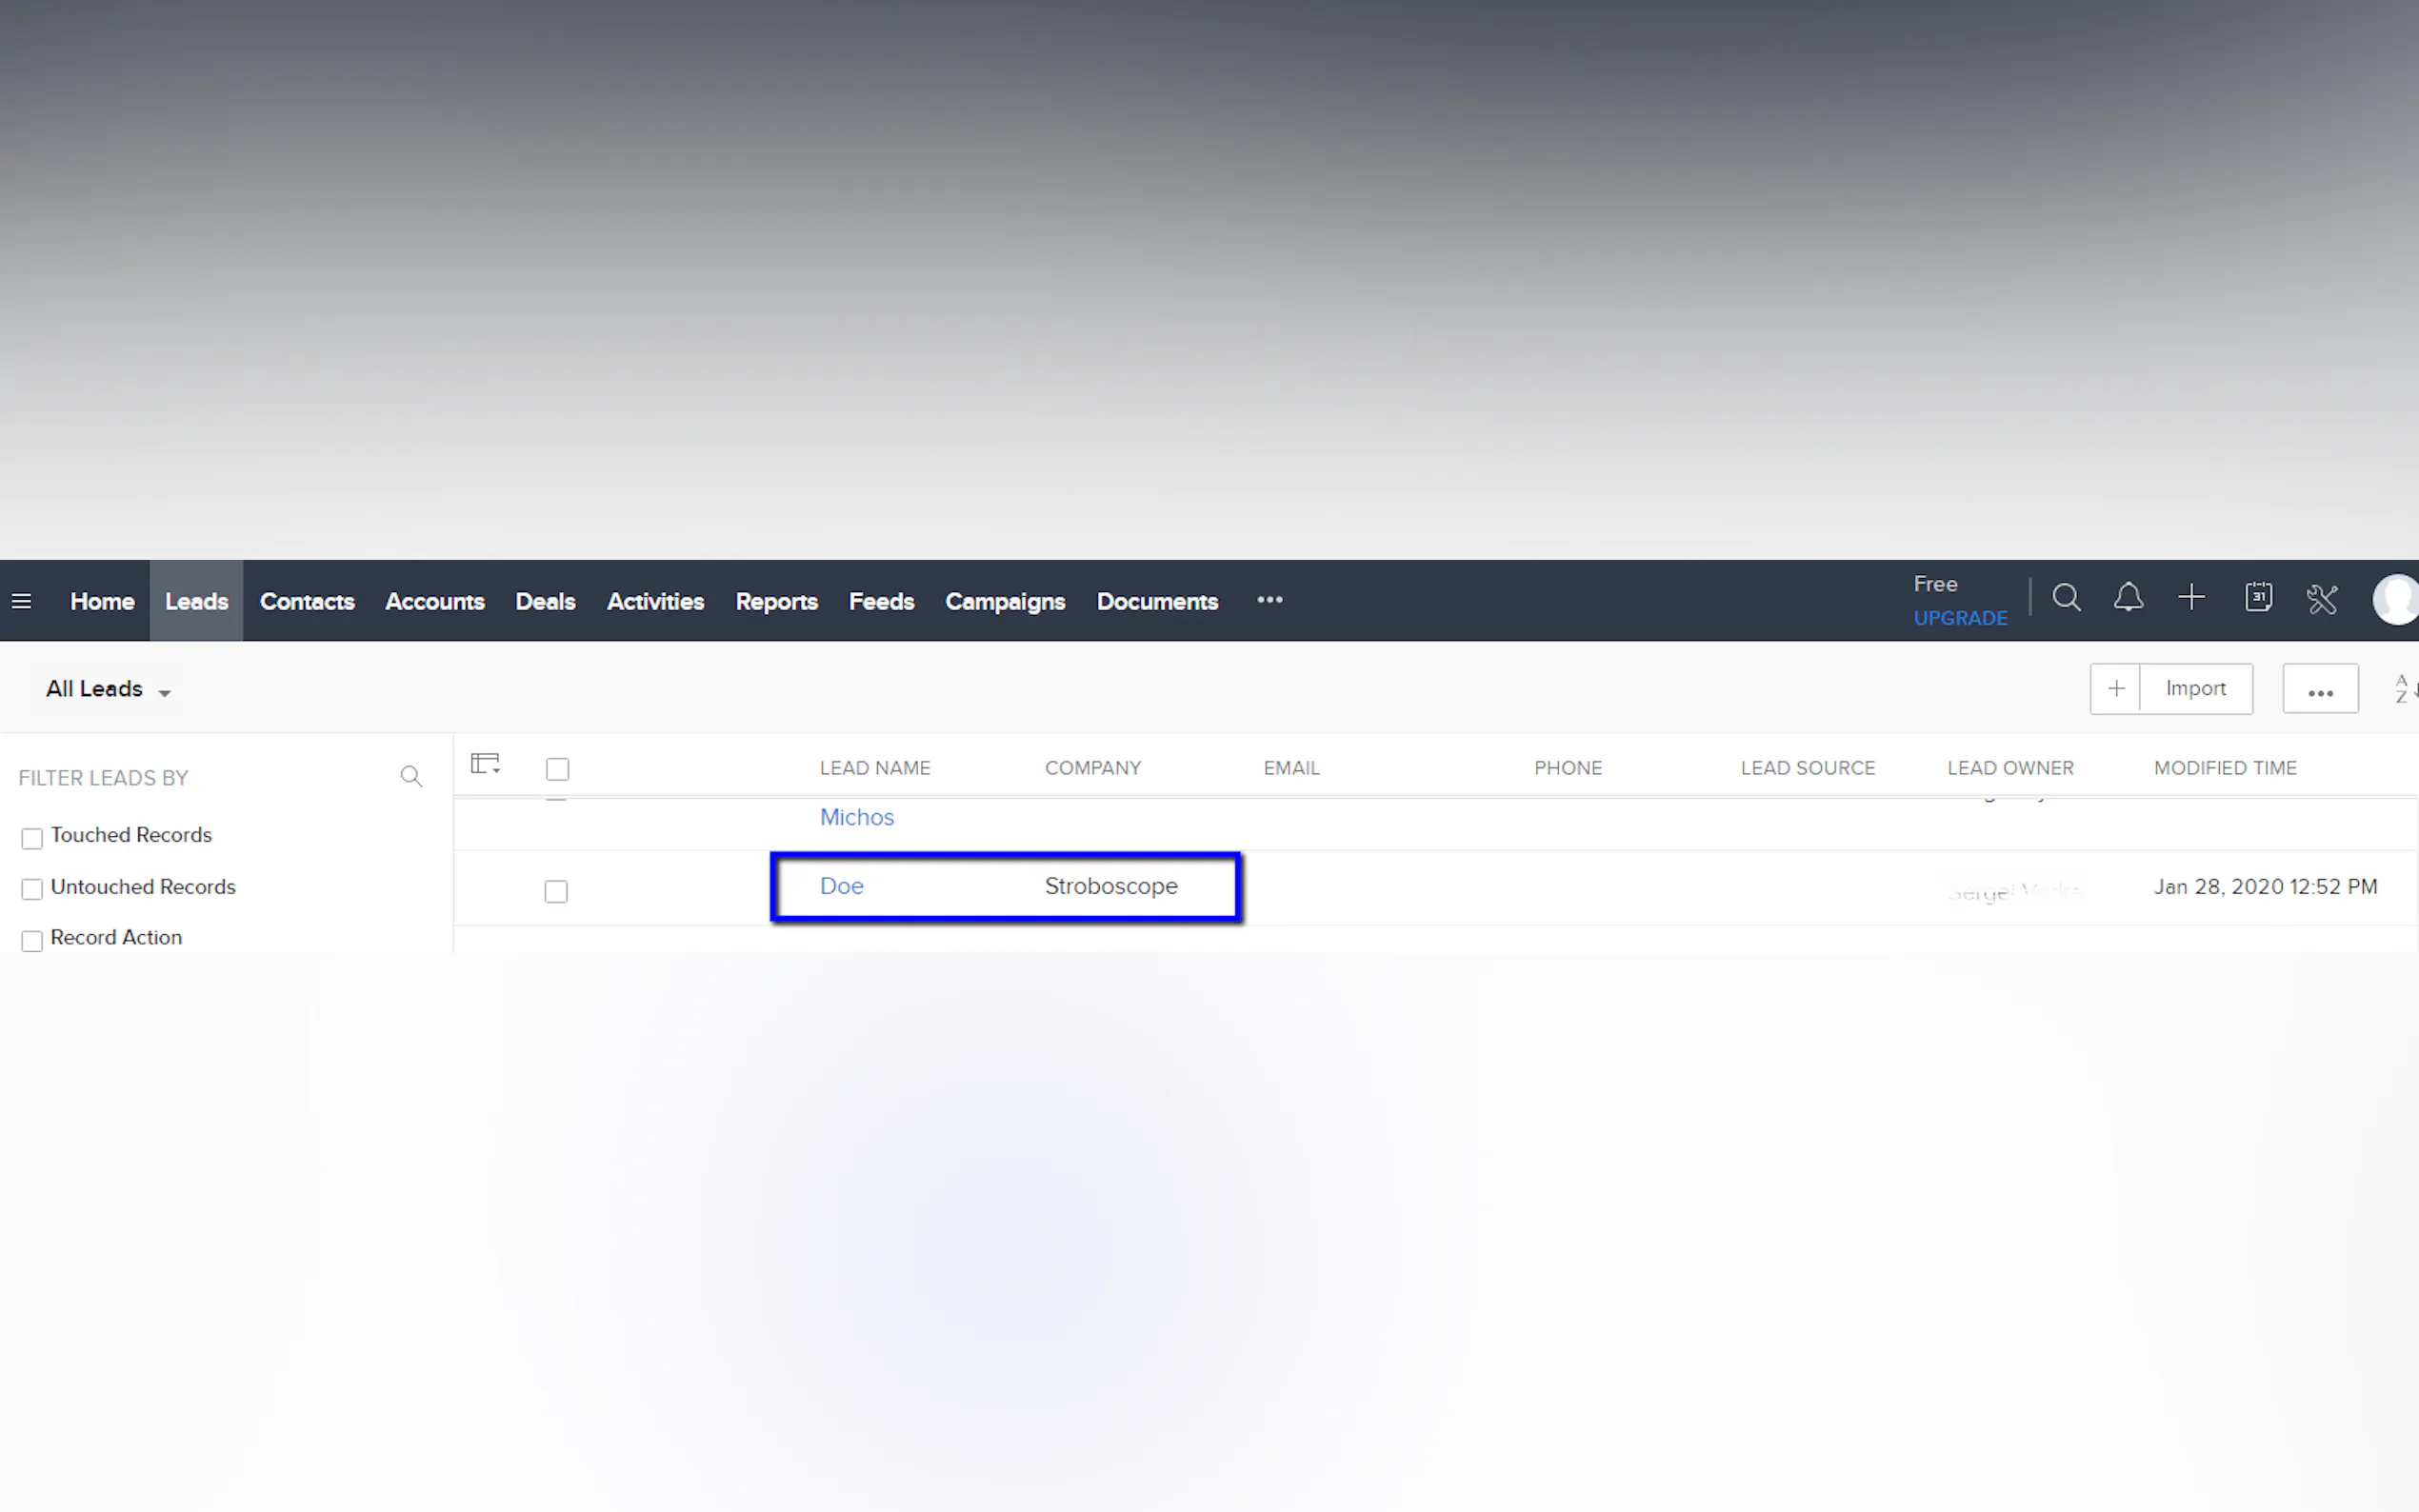Open the setup tools icon
The height and width of the screenshot is (1512, 2419).
[2322, 599]
